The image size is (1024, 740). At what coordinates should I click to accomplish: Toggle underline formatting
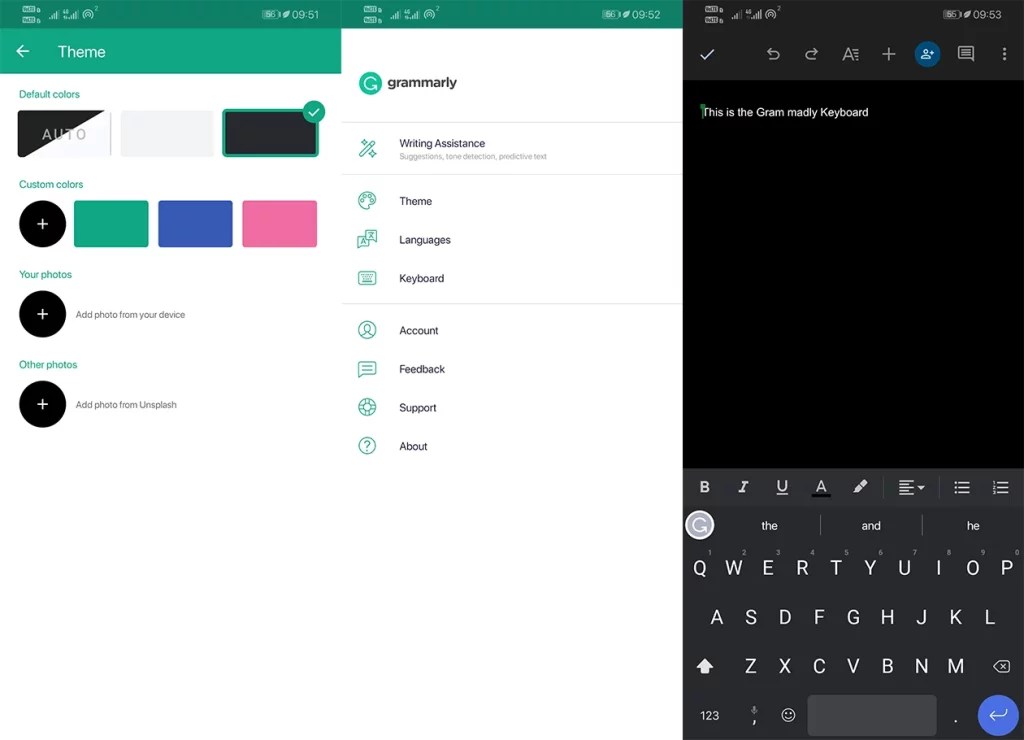(x=782, y=487)
